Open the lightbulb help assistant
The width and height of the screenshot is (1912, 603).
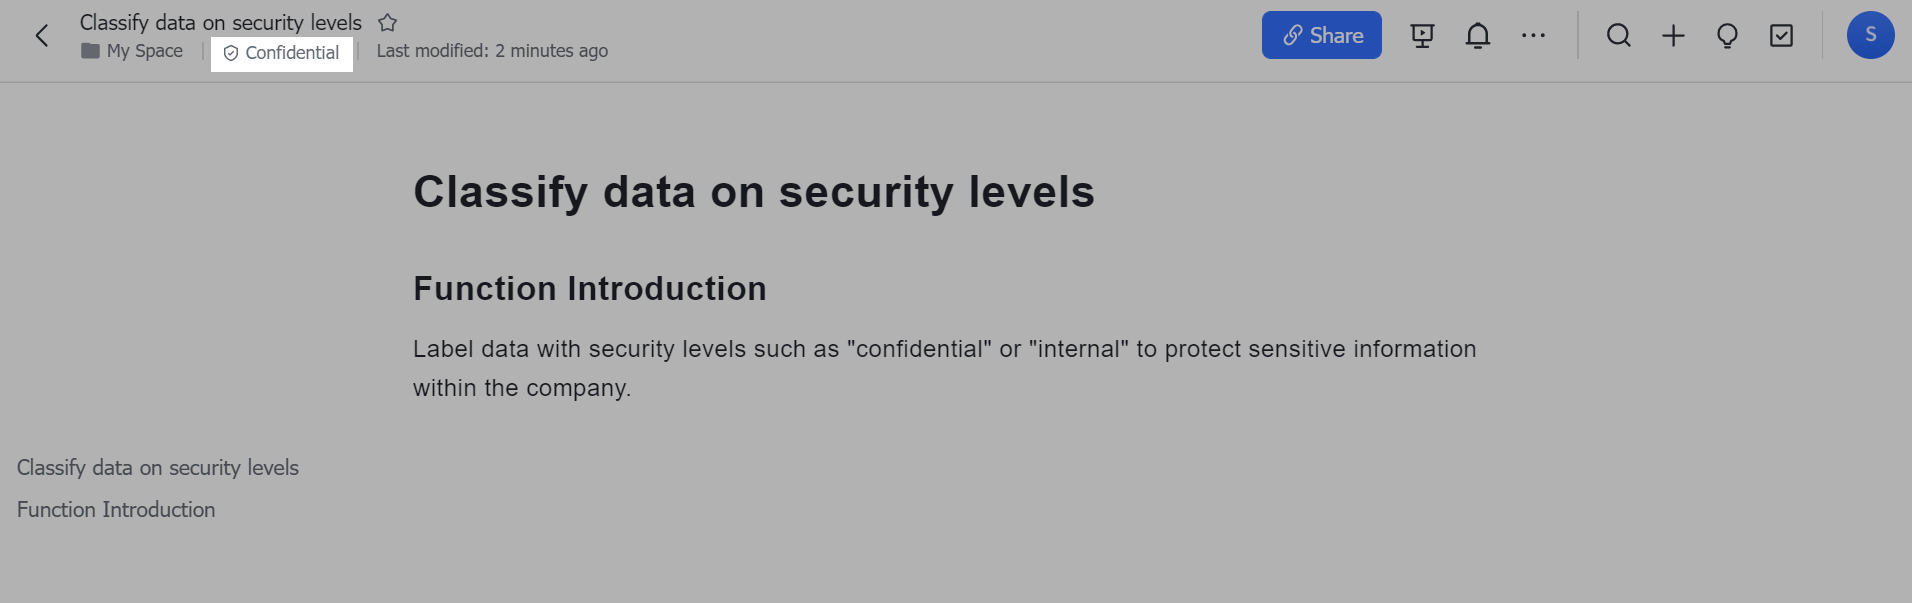(x=1727, y=35)
